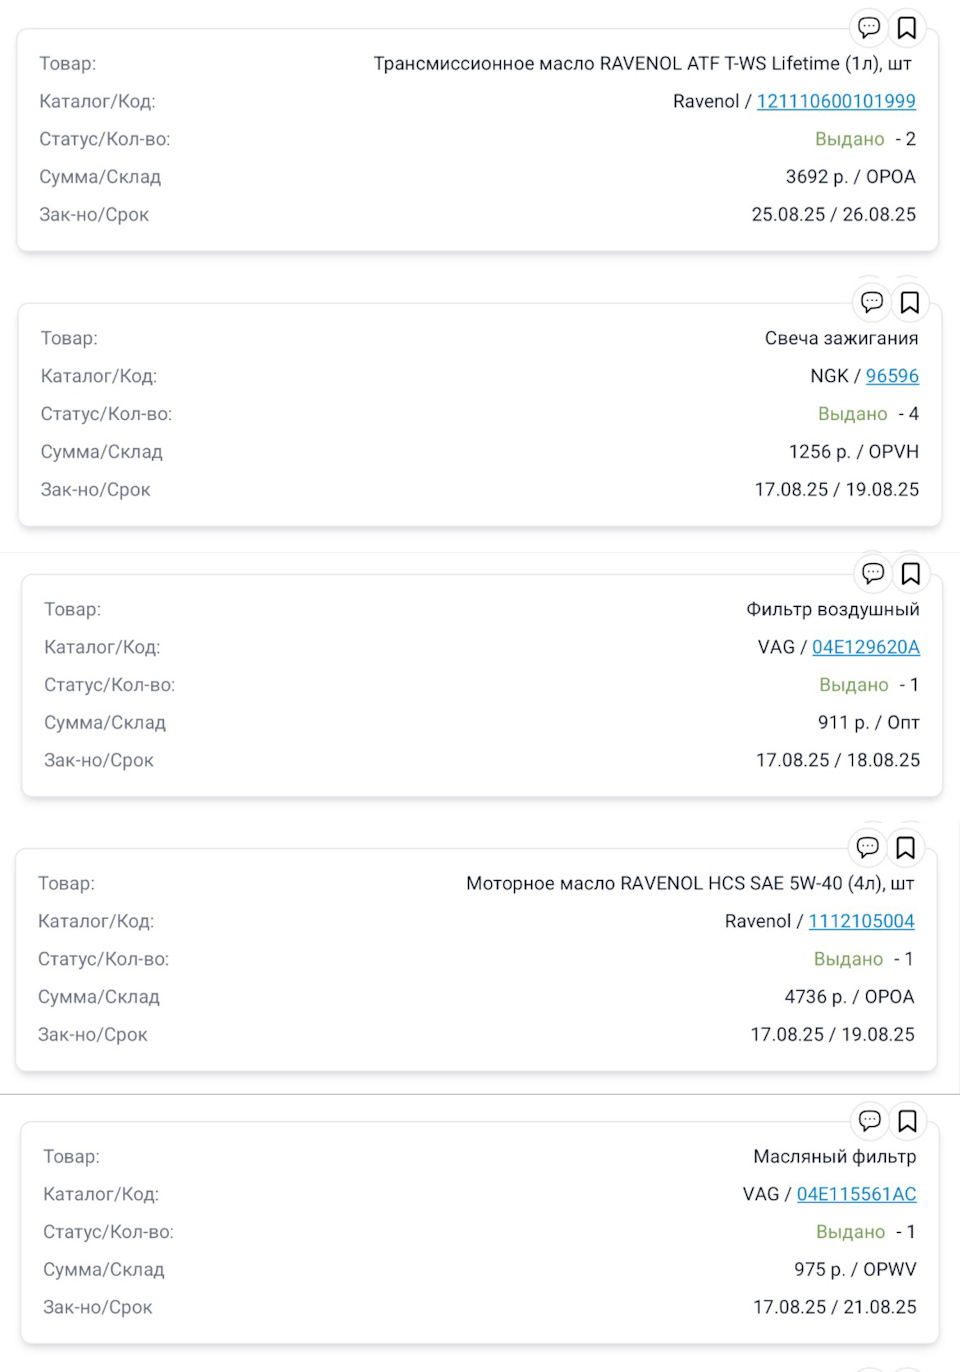This screenshot has height=1372, width=960.
Task: Bookmark the Свеча зажигания NGK order
Action: pos(910,301)
